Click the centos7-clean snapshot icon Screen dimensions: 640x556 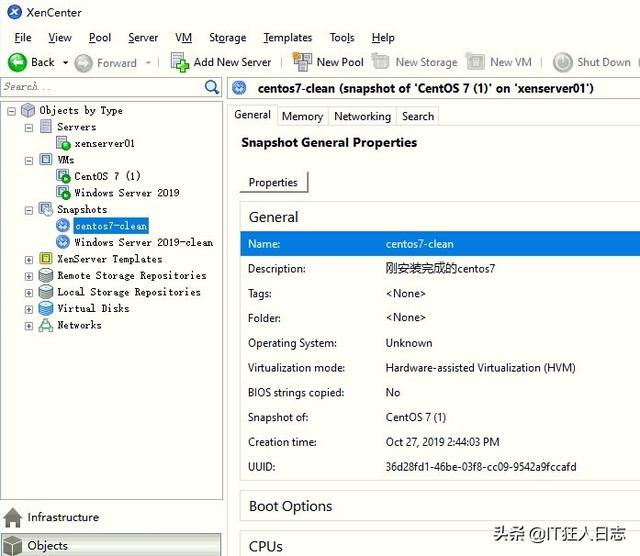[x=63, y=225]
